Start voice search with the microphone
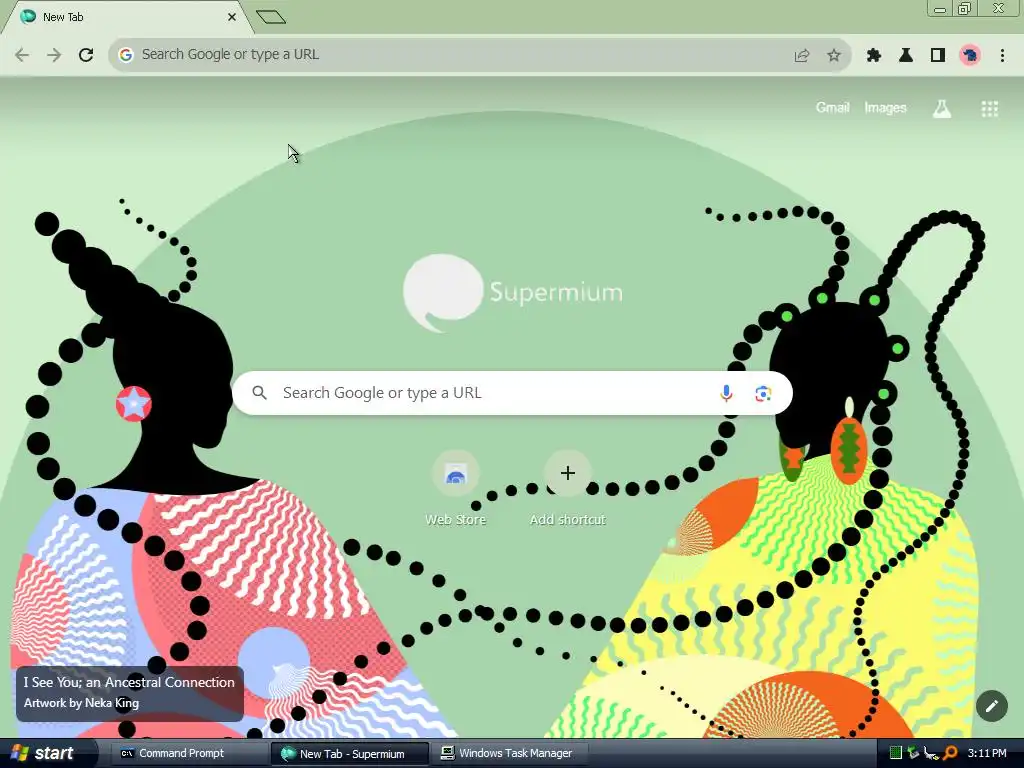The width and height of the screenshot is (1024, 768). tap(726, 393)
